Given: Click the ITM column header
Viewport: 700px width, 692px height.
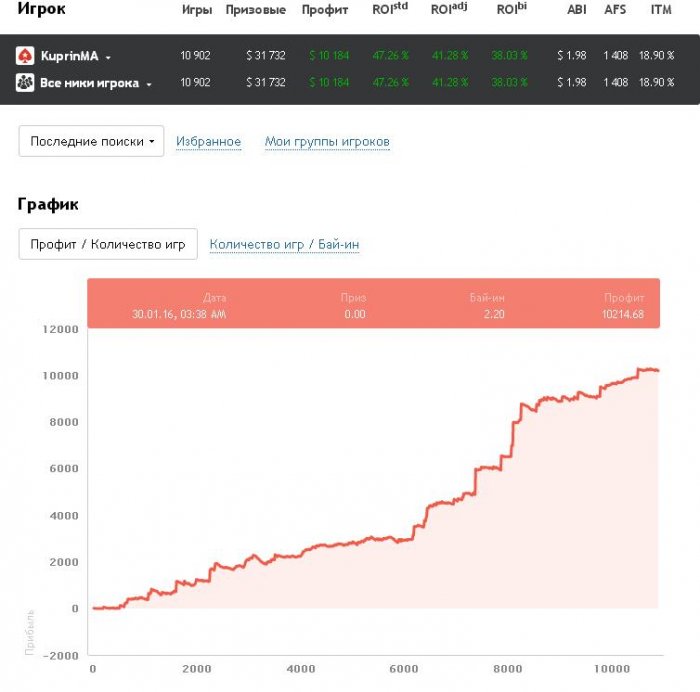Looking at the screenshot, I should click(x=661, y=10).
